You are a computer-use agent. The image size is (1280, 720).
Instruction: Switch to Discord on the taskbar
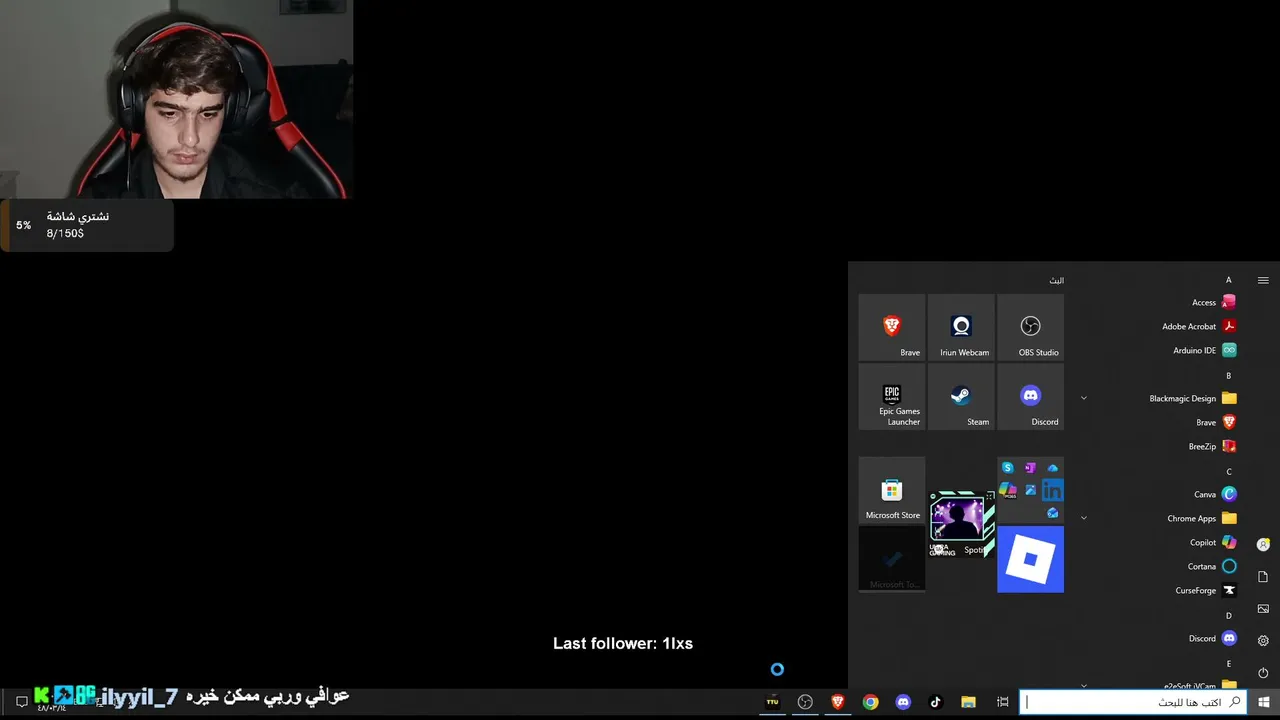903,702
